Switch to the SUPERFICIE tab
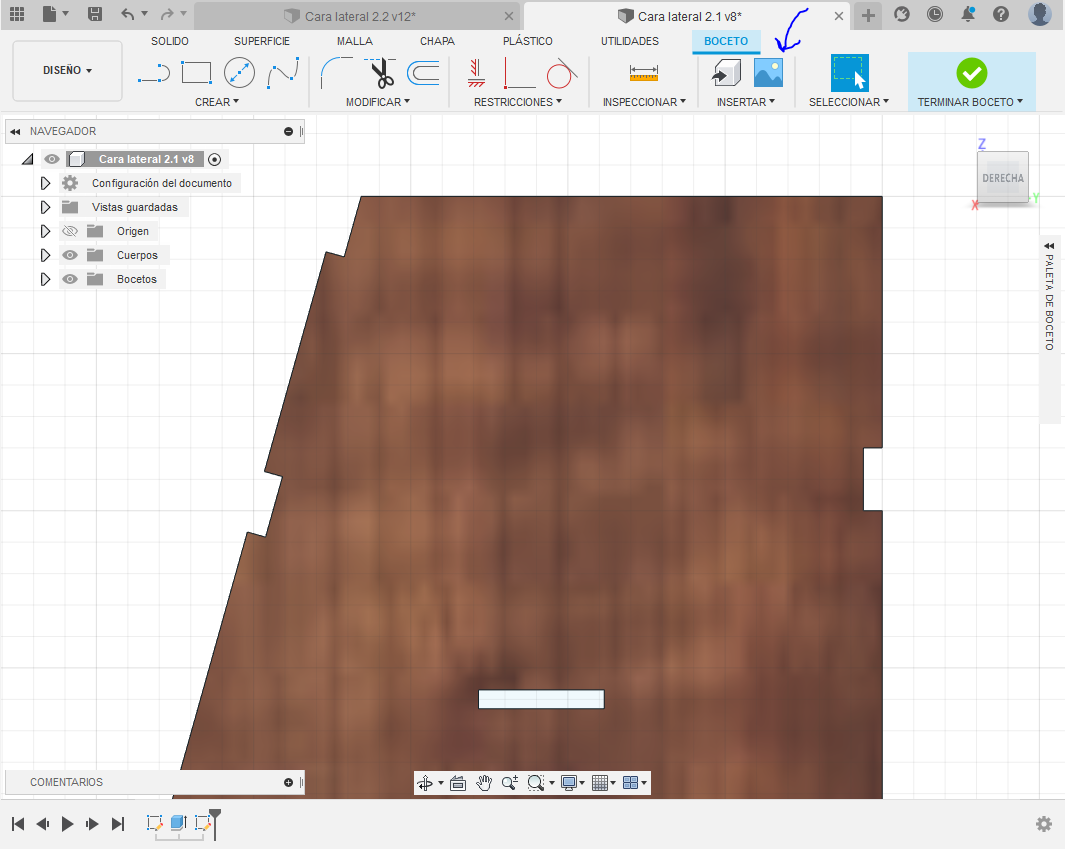The image size is (1065, 849). pos(262,41)
